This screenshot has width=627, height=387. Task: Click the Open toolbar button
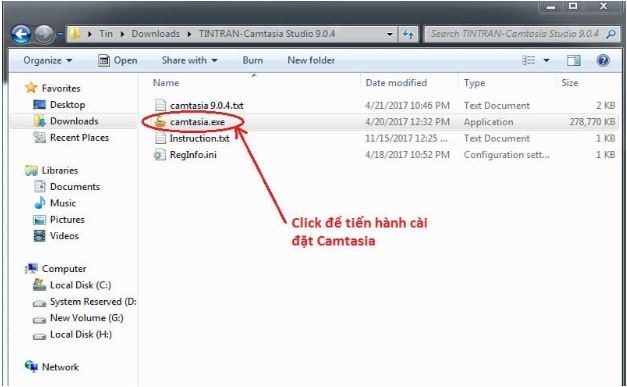point(118,60)
